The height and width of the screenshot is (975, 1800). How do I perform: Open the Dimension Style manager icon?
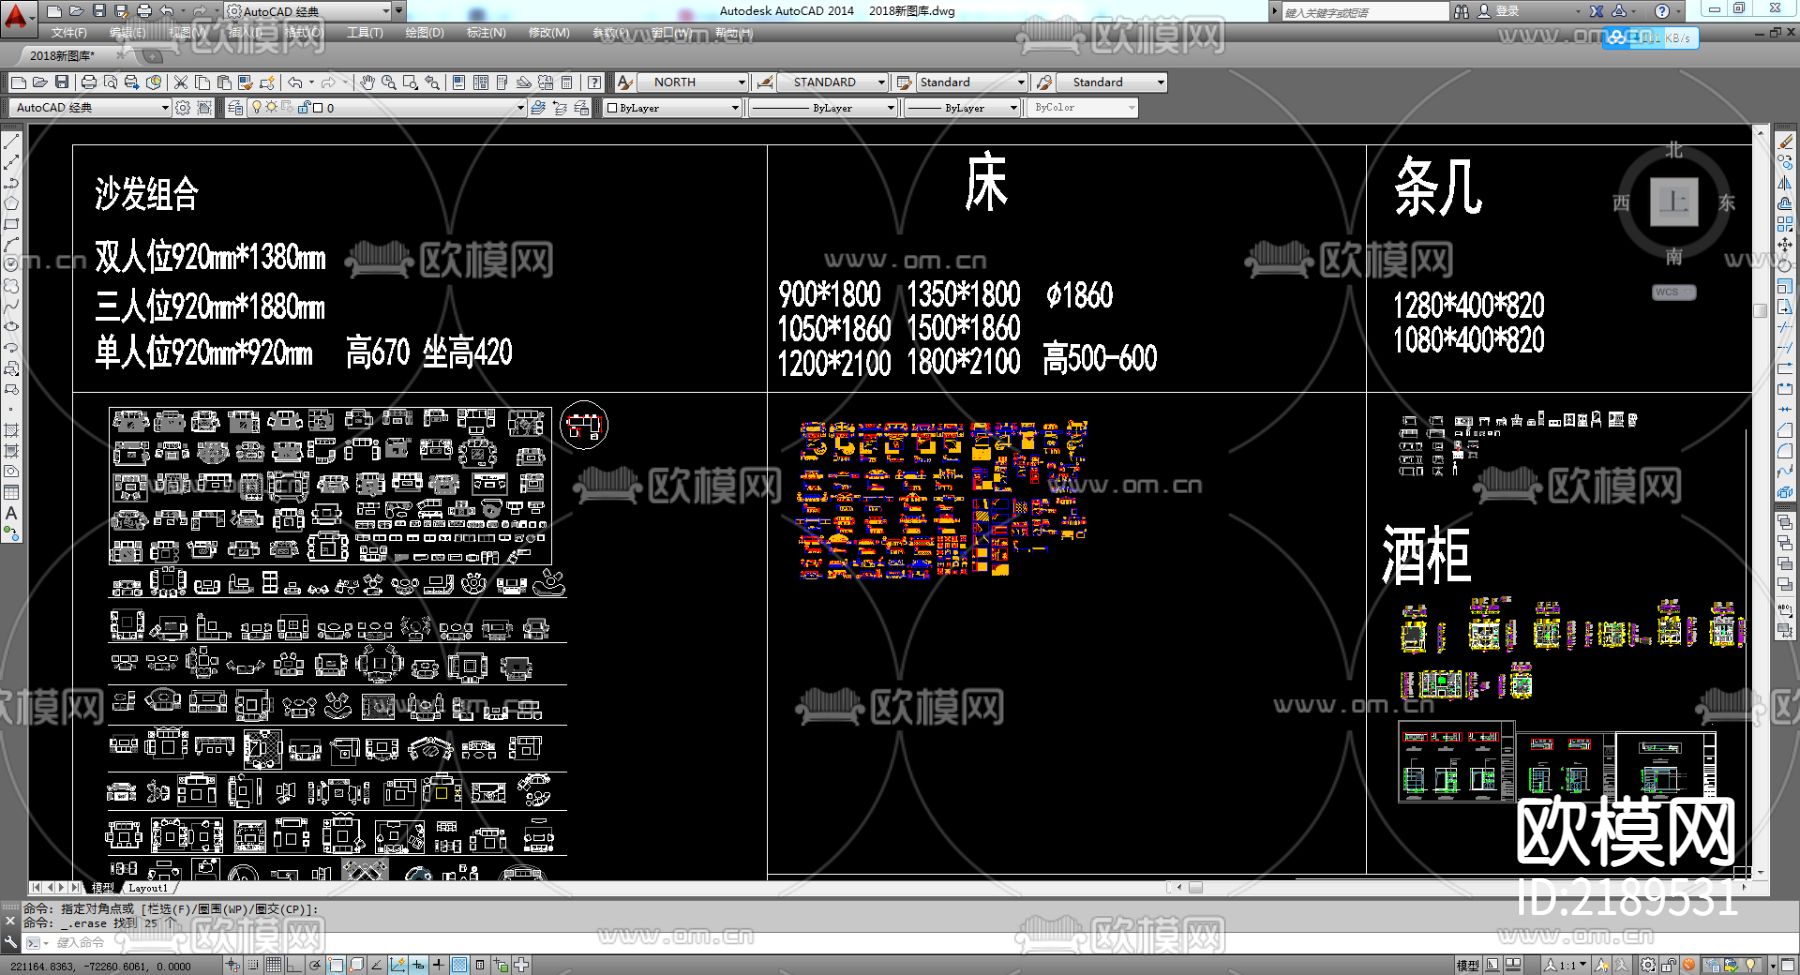pyautogui.click(x=765, y=82)
